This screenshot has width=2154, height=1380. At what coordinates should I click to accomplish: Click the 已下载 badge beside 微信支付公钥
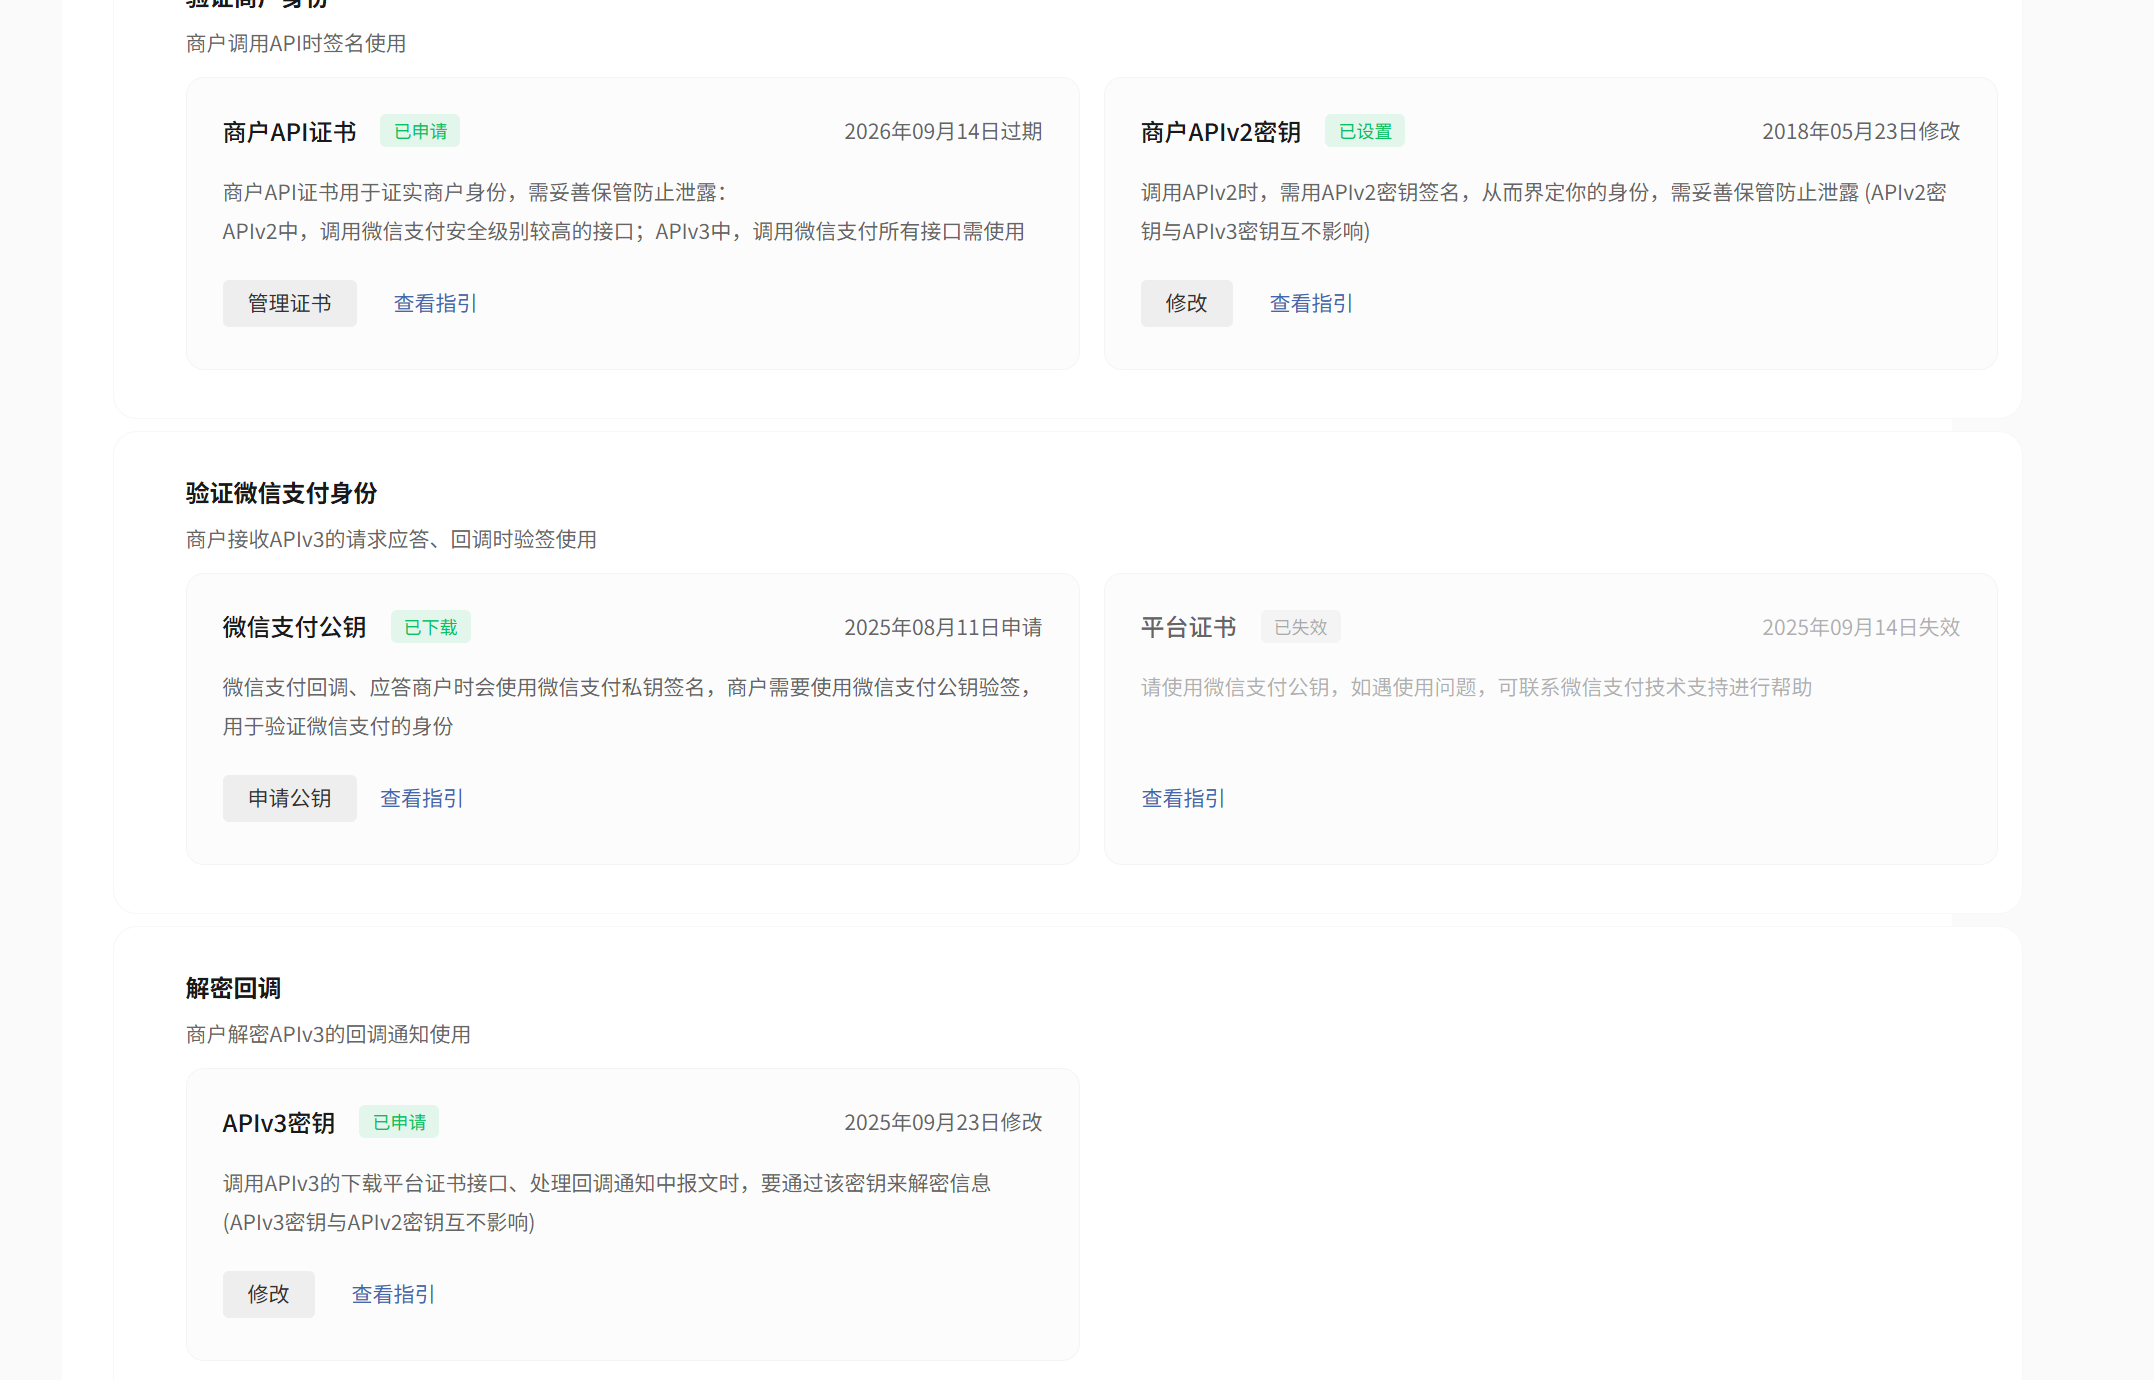point(430,627)
